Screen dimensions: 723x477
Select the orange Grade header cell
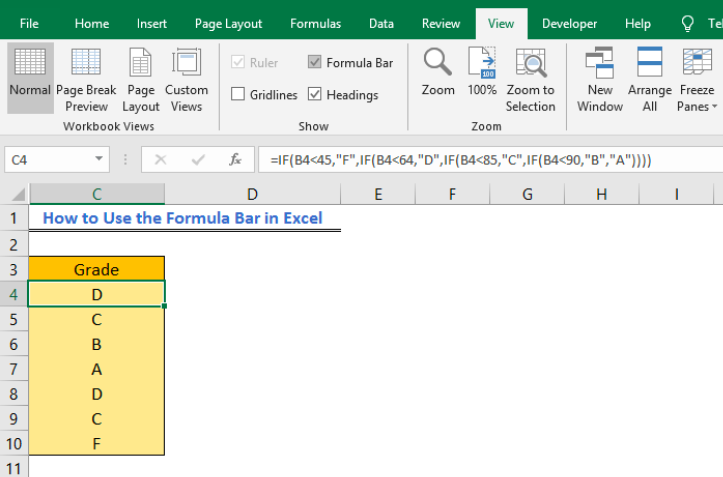click(x=97, y=269)
